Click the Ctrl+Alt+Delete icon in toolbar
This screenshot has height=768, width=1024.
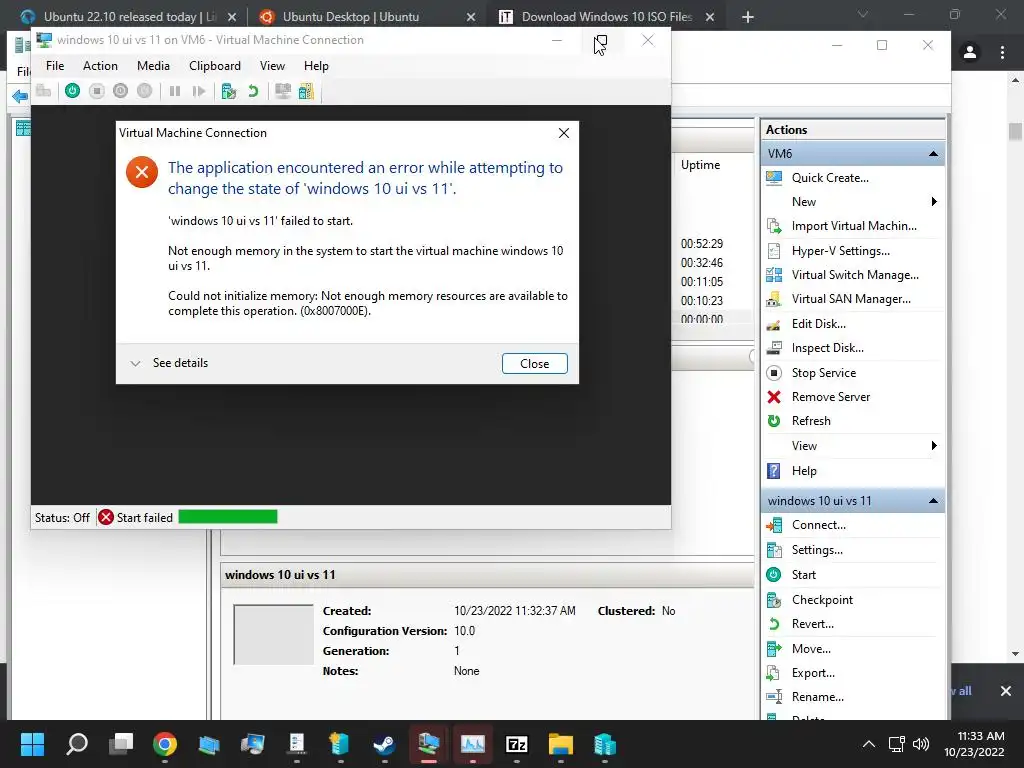(x=44, y=91)
